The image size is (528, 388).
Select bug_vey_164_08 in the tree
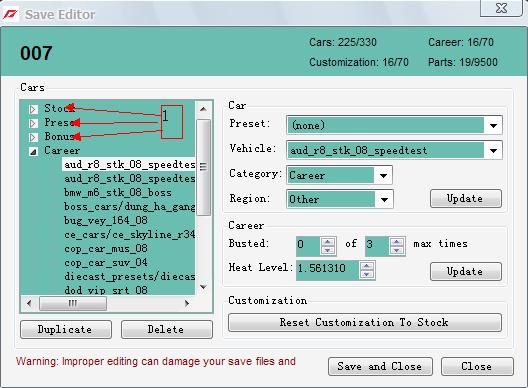pyautogui.click(x=106, y=220)
